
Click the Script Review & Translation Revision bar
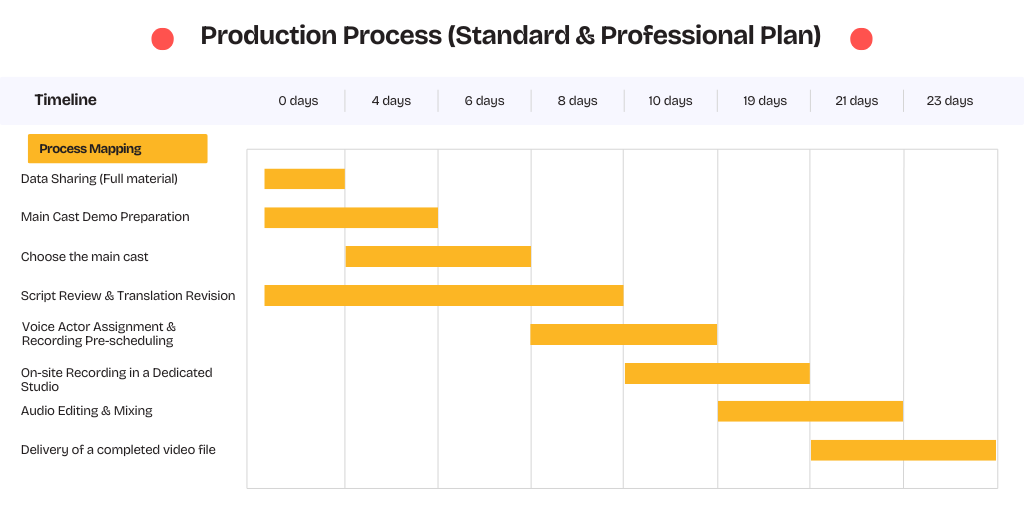[x=444, y=295]
